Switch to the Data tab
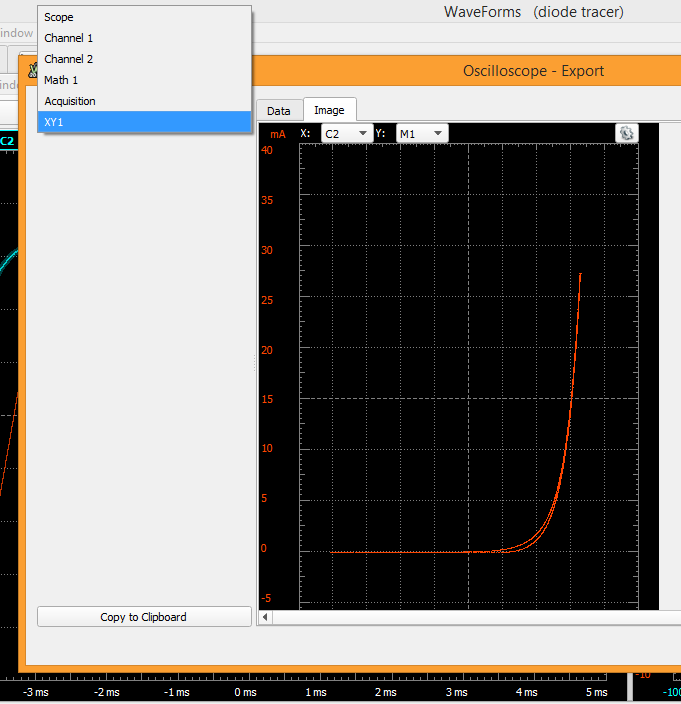This screenshot has height=704, width=681. [x=279, y=111]
